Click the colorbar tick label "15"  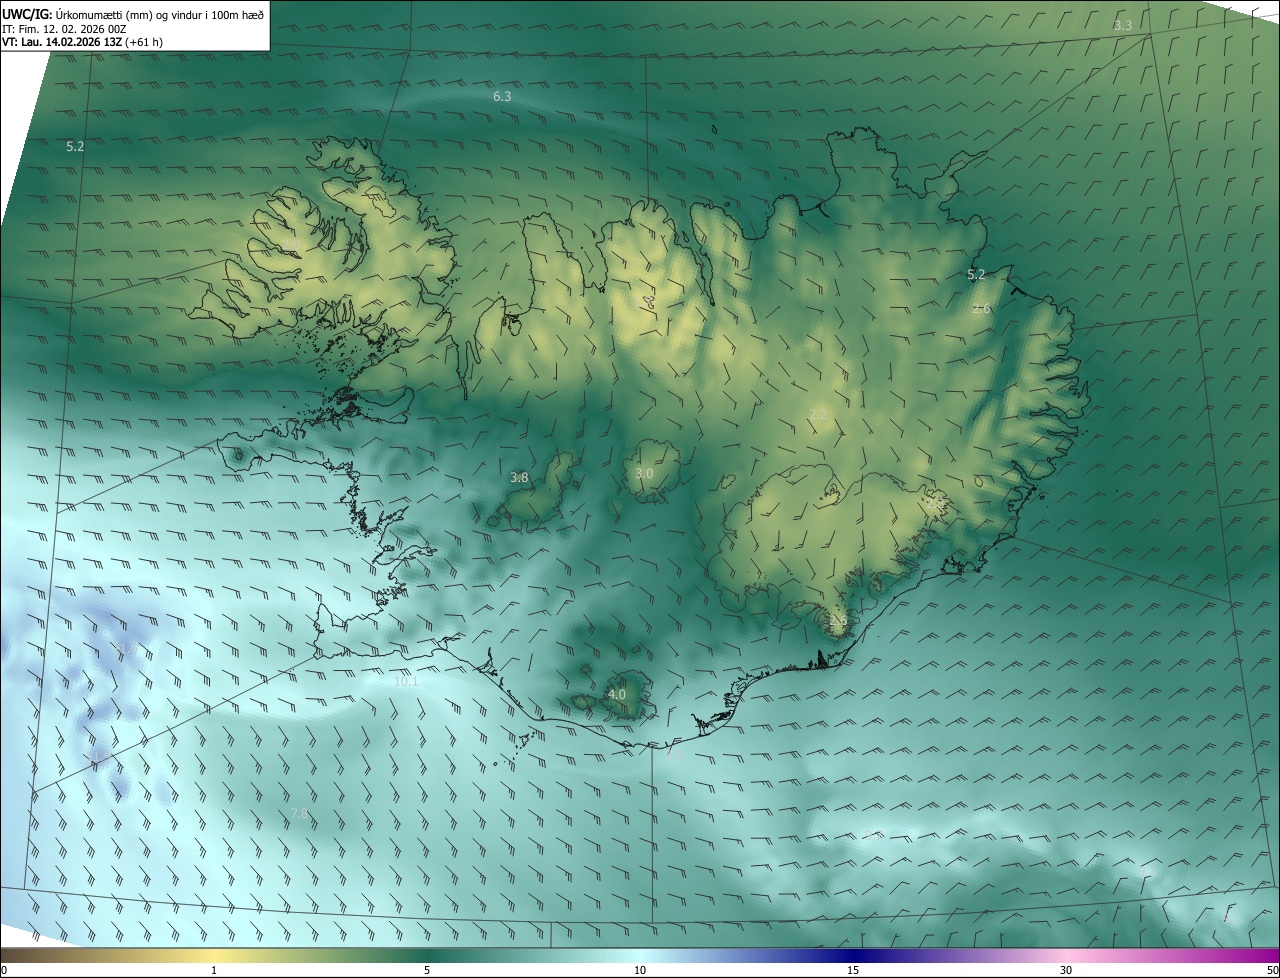(x=853, y=970)
